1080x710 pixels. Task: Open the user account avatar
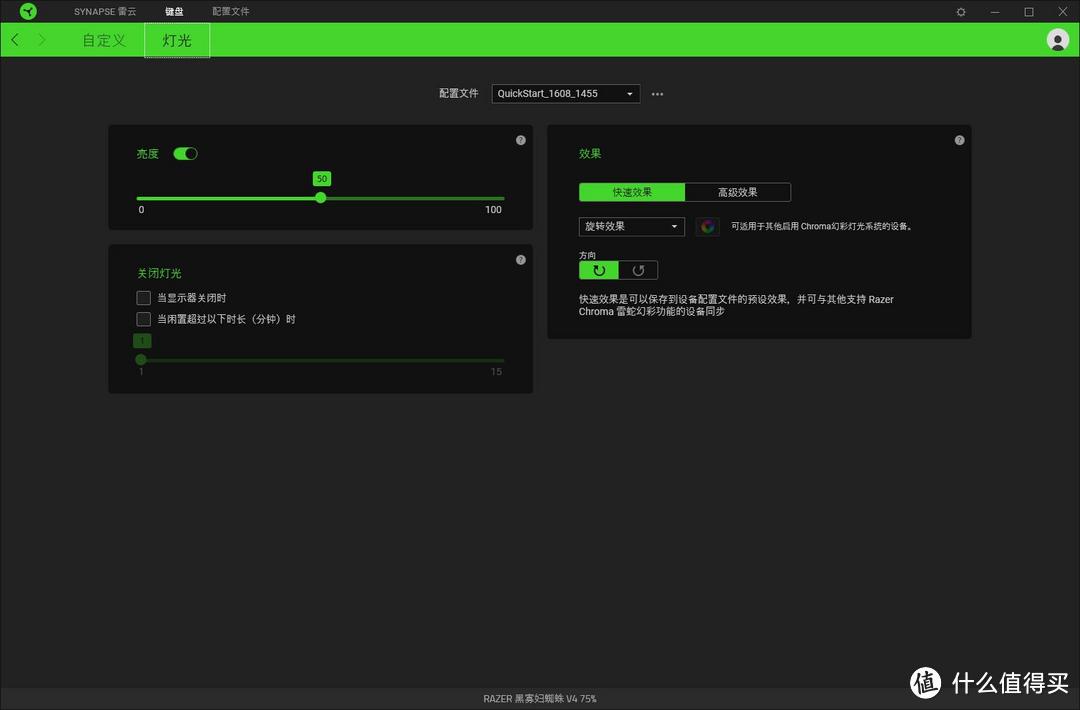point(1057,40)
